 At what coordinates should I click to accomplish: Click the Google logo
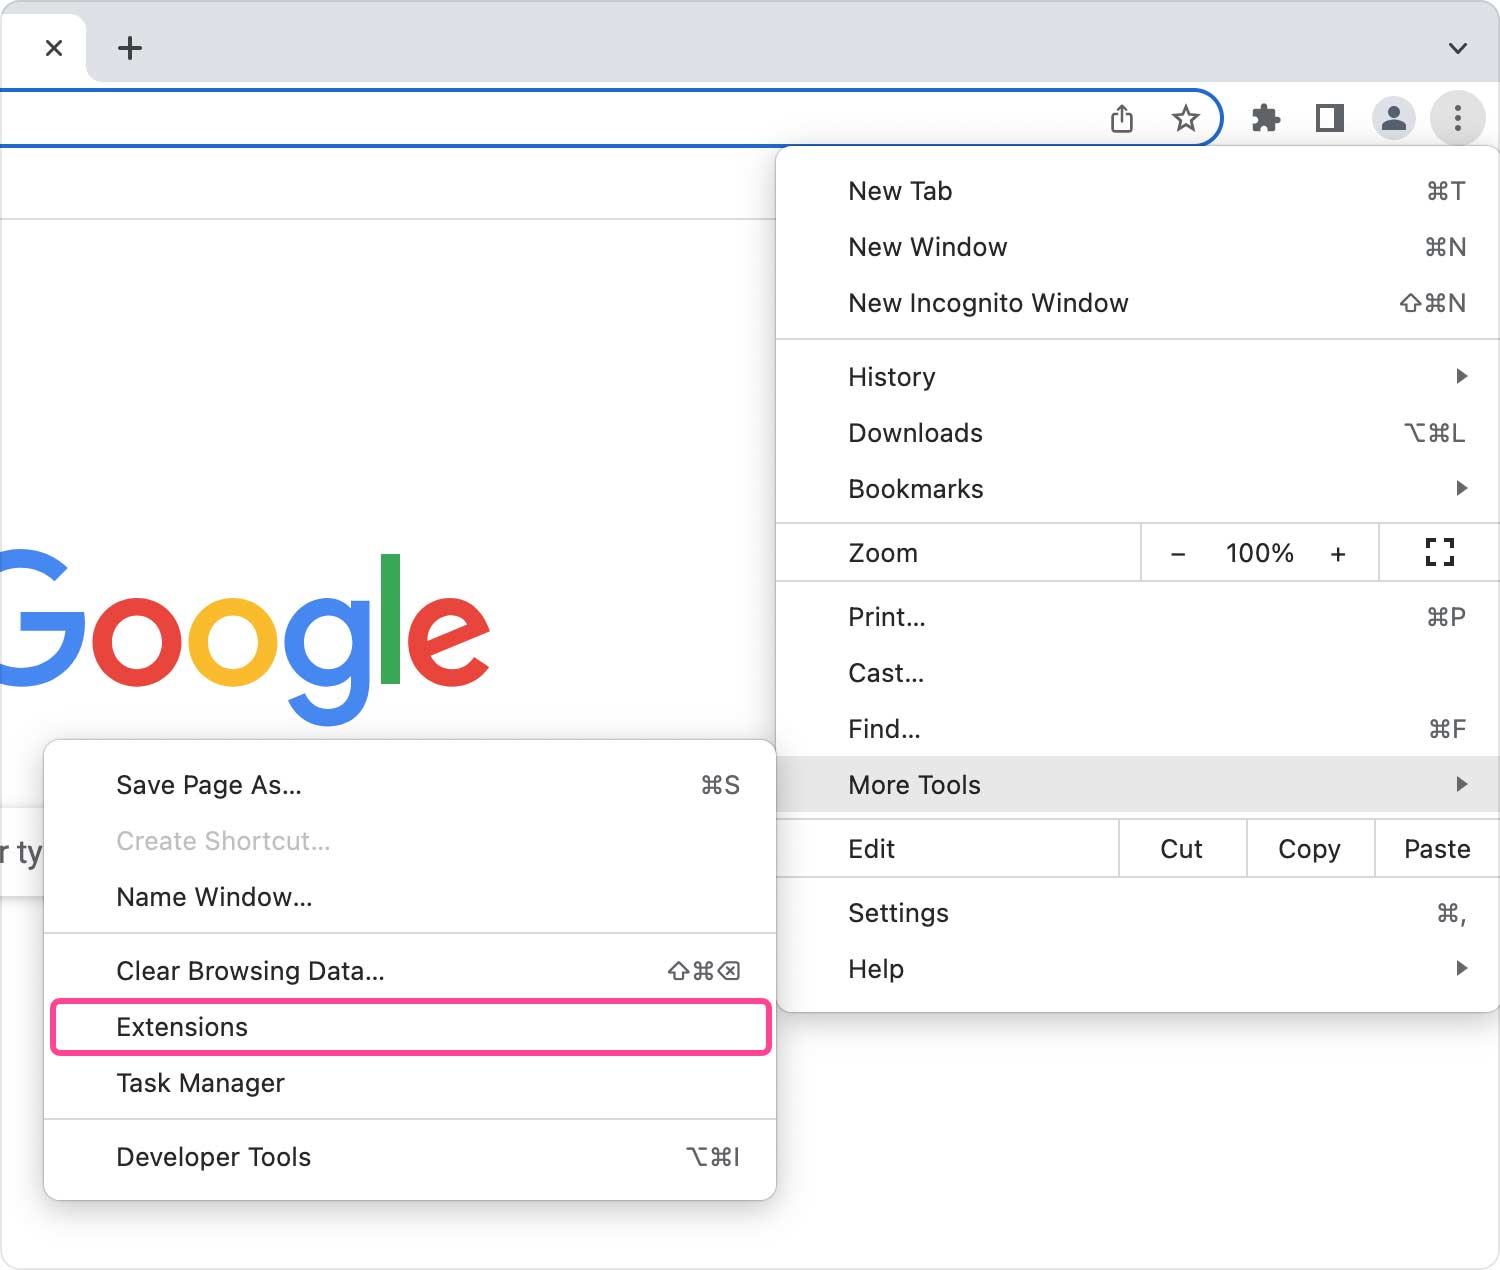(x=245, y=637)
